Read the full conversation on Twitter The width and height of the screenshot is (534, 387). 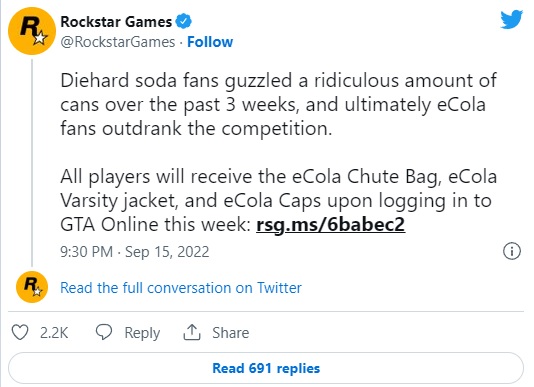(181, 288)
